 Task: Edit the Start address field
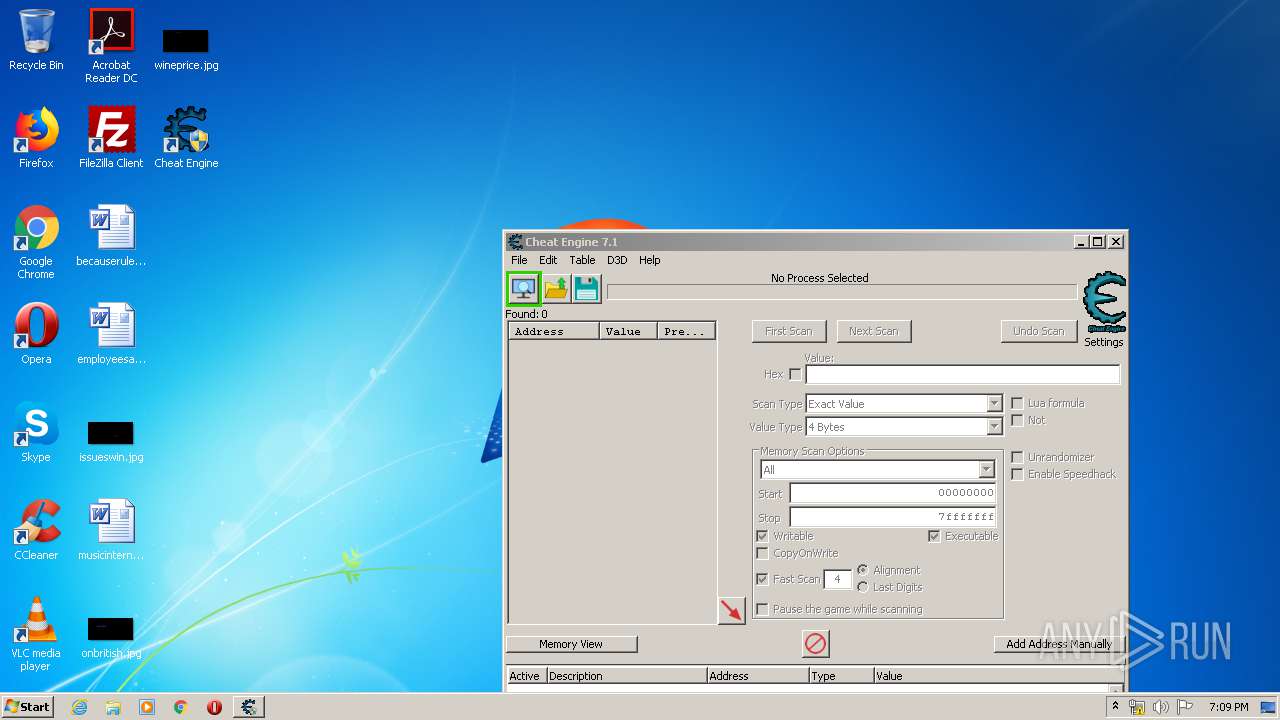[x=892, y=493]
